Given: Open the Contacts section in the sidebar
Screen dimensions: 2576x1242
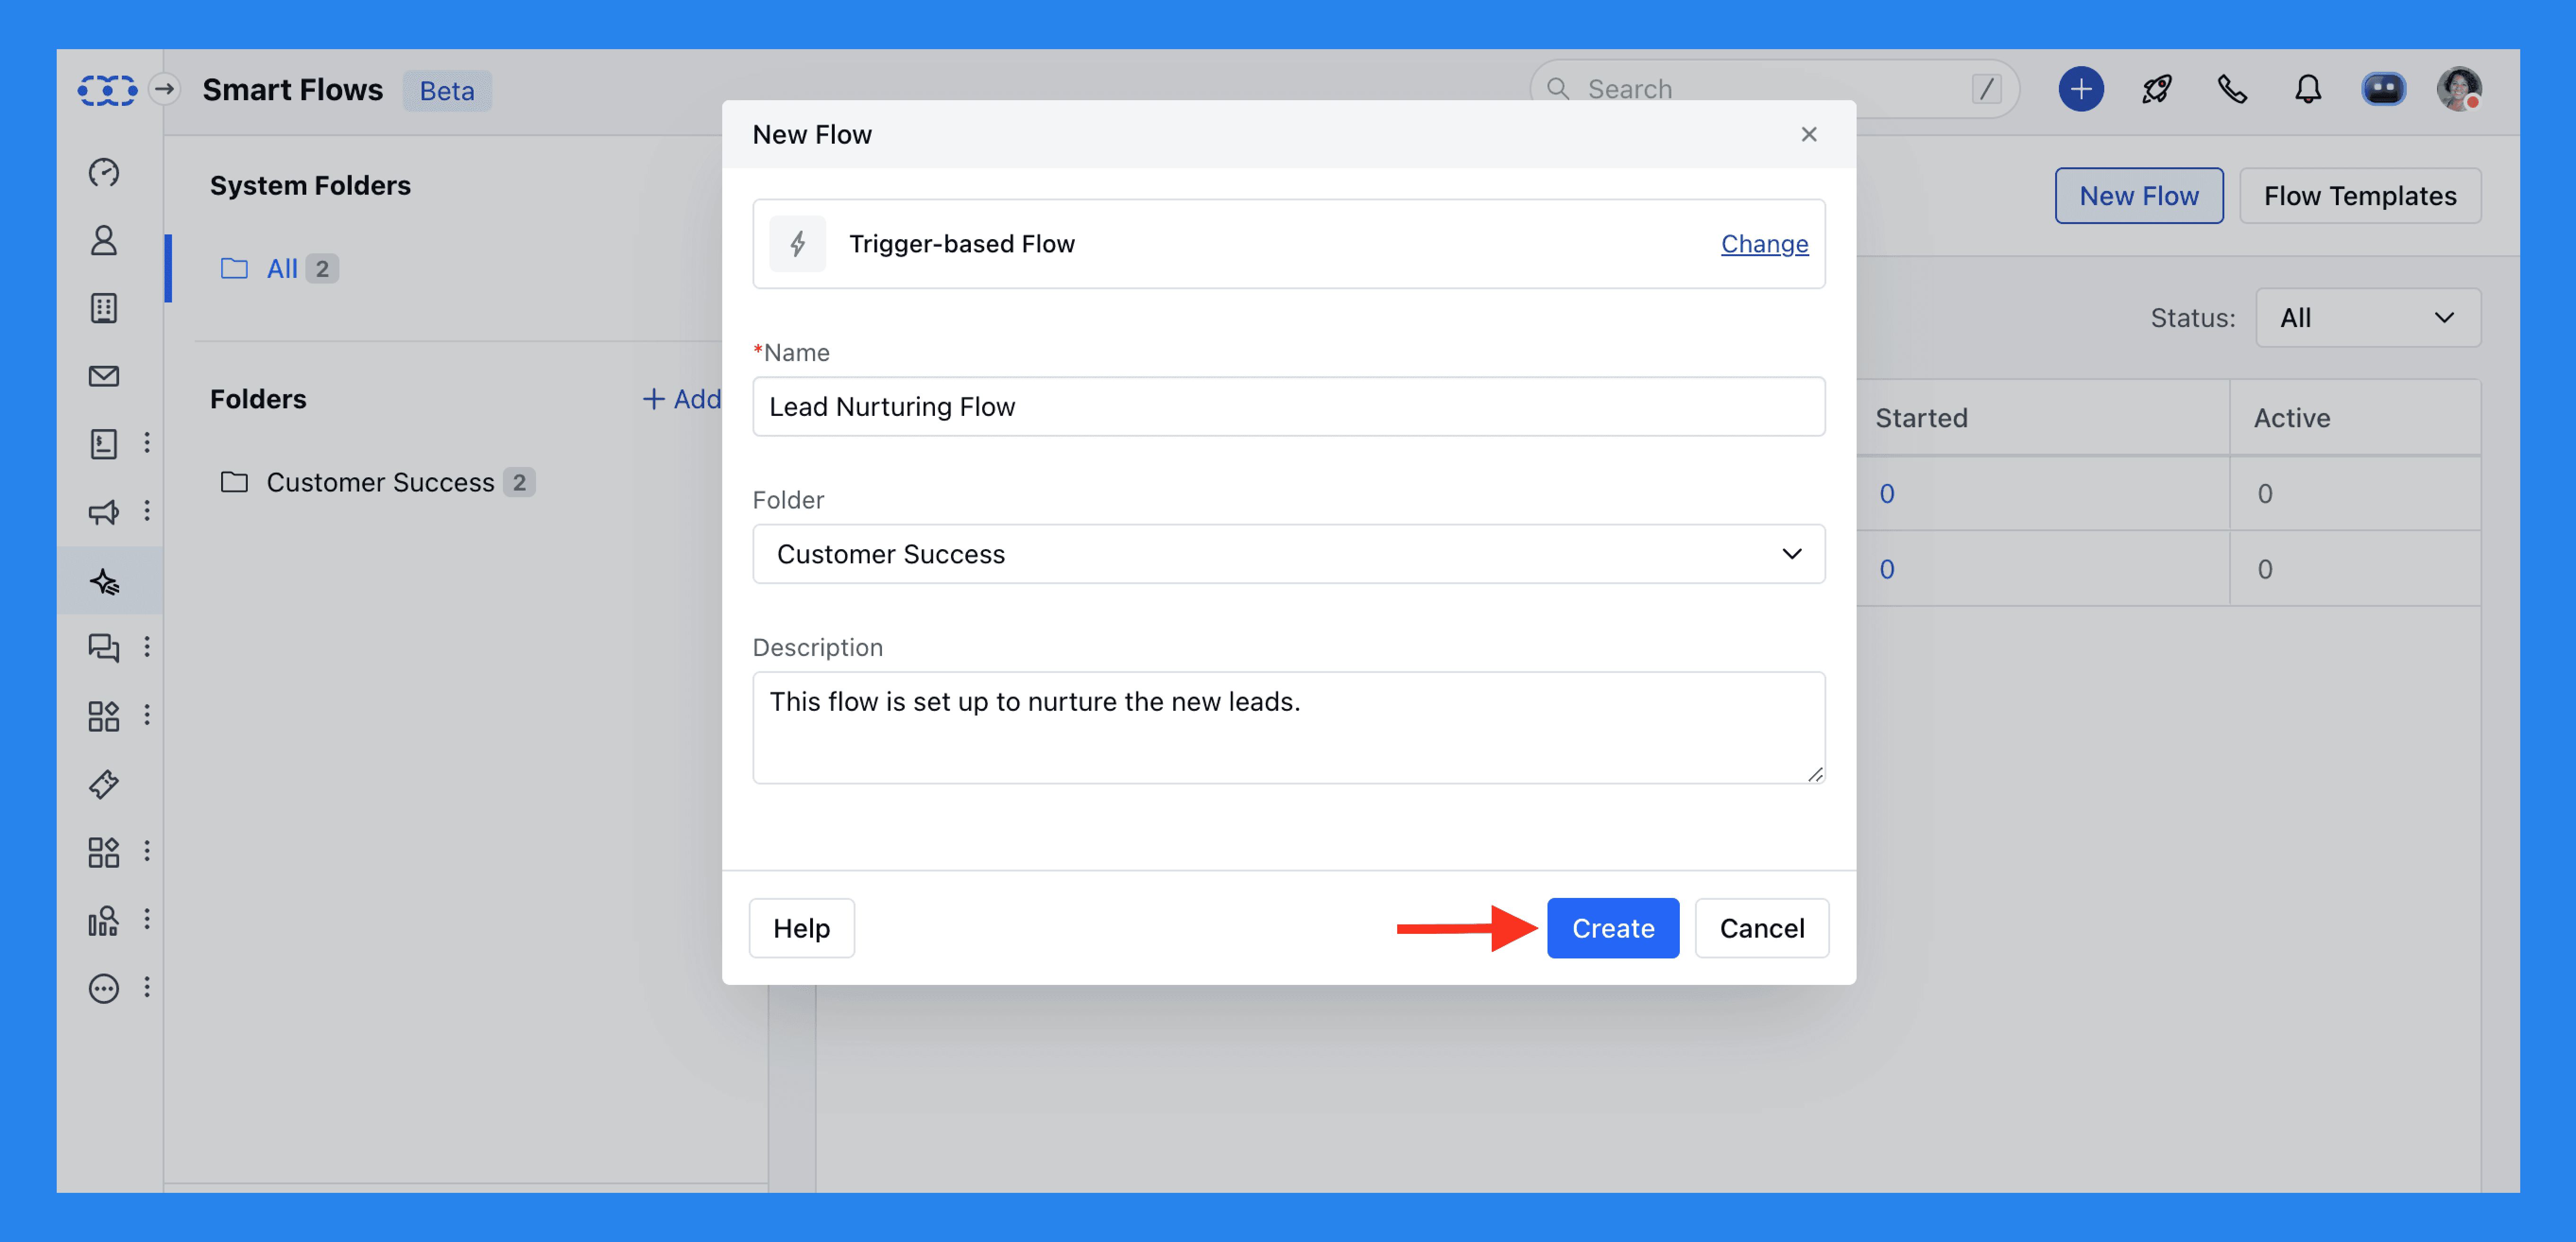Looking at the screenshot, I should click(x=104, y=240).
